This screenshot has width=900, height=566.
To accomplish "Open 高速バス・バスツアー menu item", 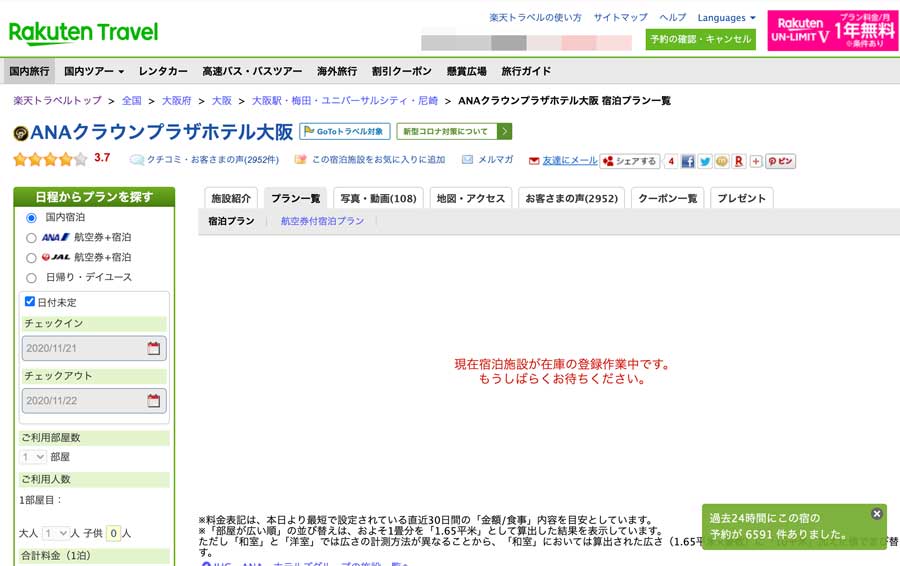I will 252,71.
